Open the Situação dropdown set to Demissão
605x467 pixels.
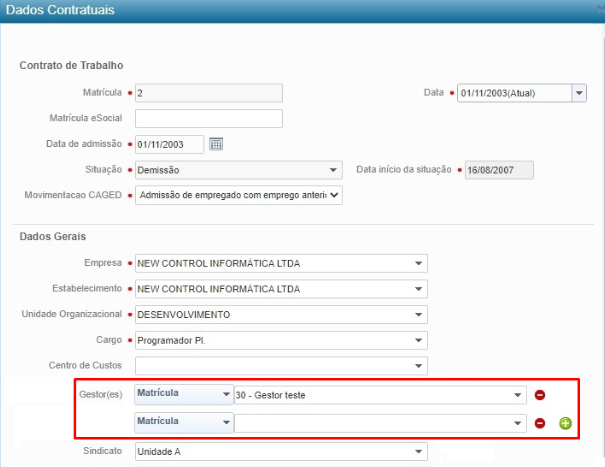[333, 170]
